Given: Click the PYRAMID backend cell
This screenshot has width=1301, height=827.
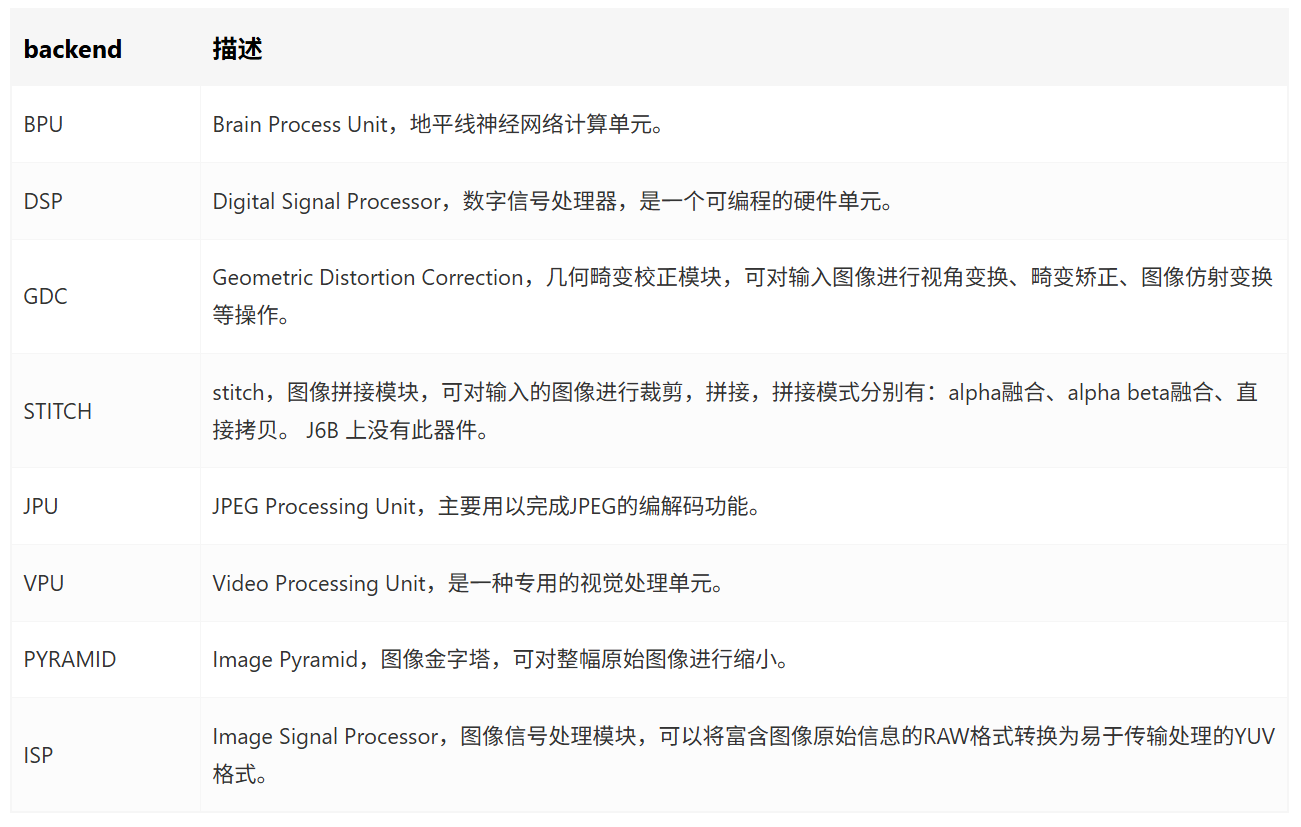Looking at the screenshot, I should pos(70,660).
